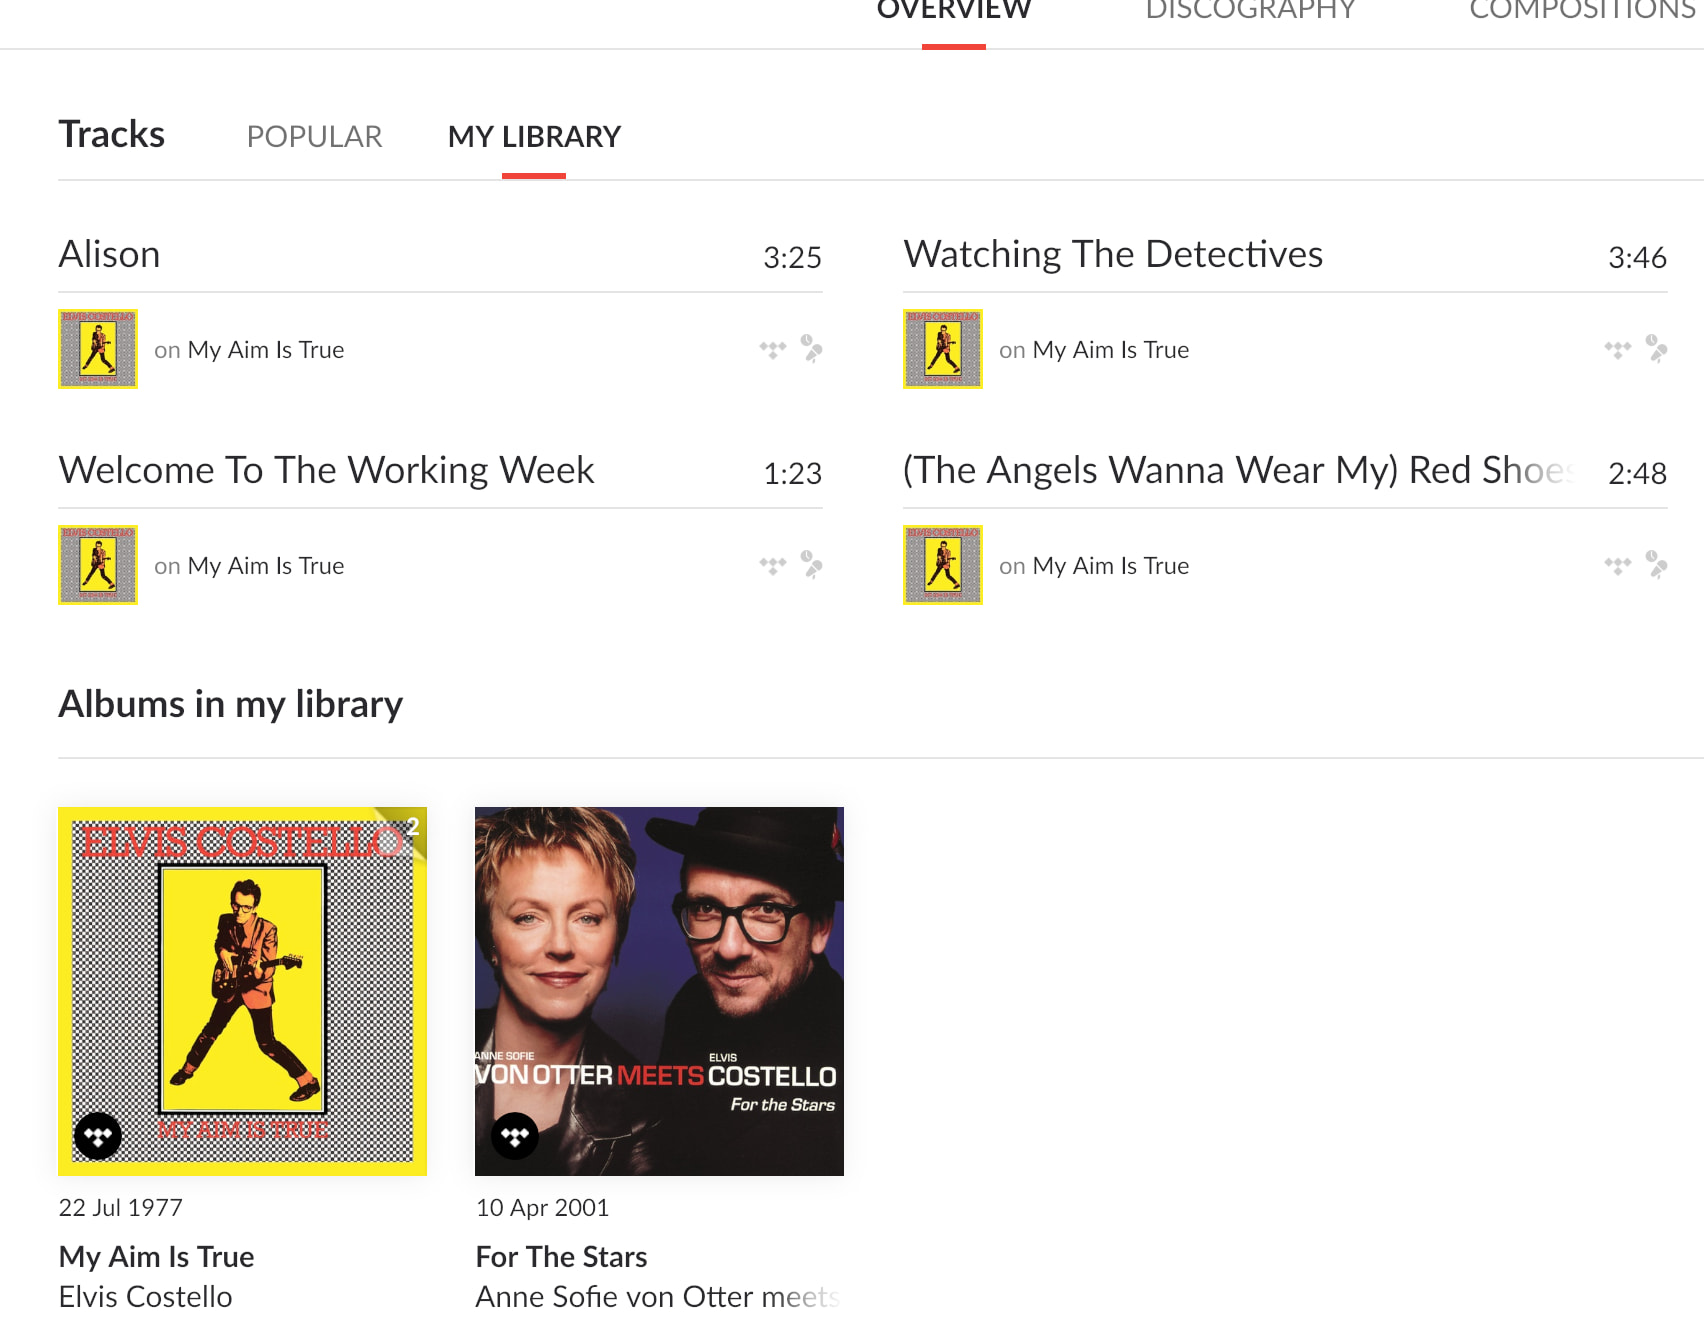
Task: Click album thumbnail in Welcome To The Working Week row
Action: [x=98, y=565]
